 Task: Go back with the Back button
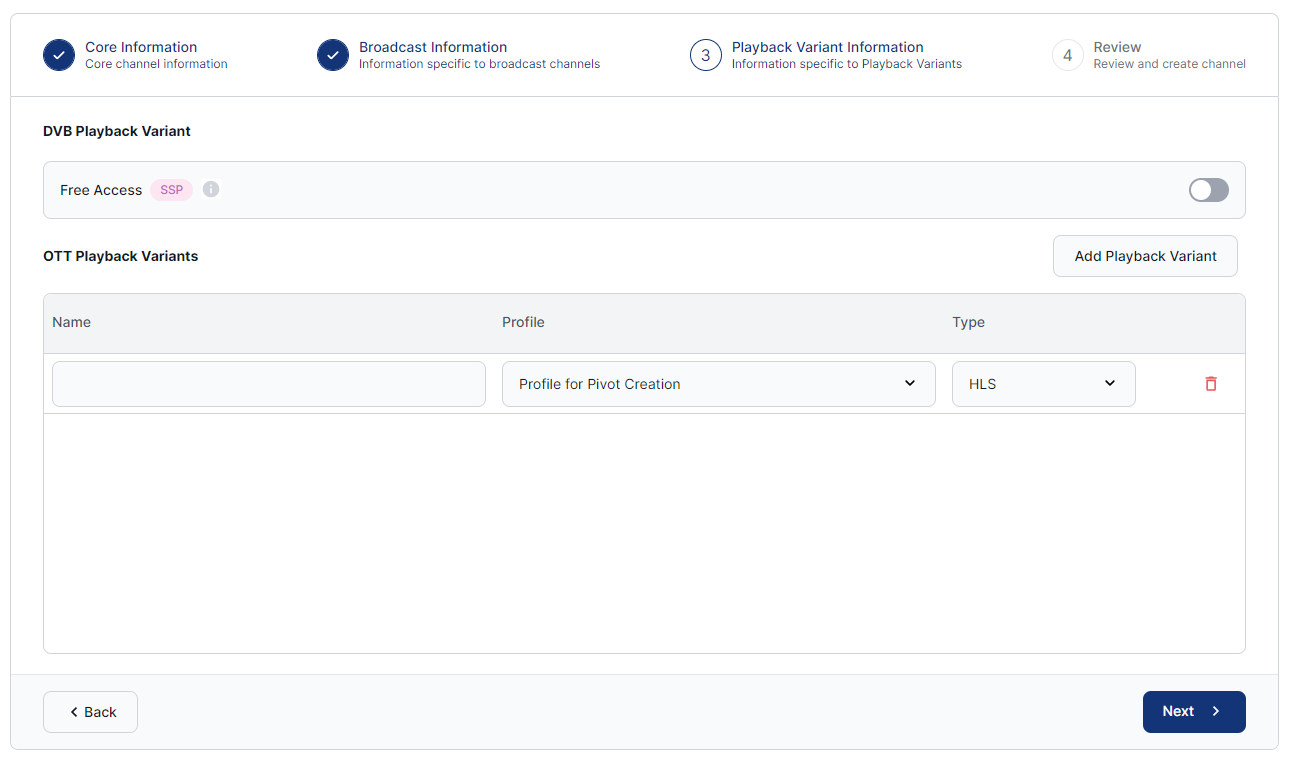tap(90, 712)
